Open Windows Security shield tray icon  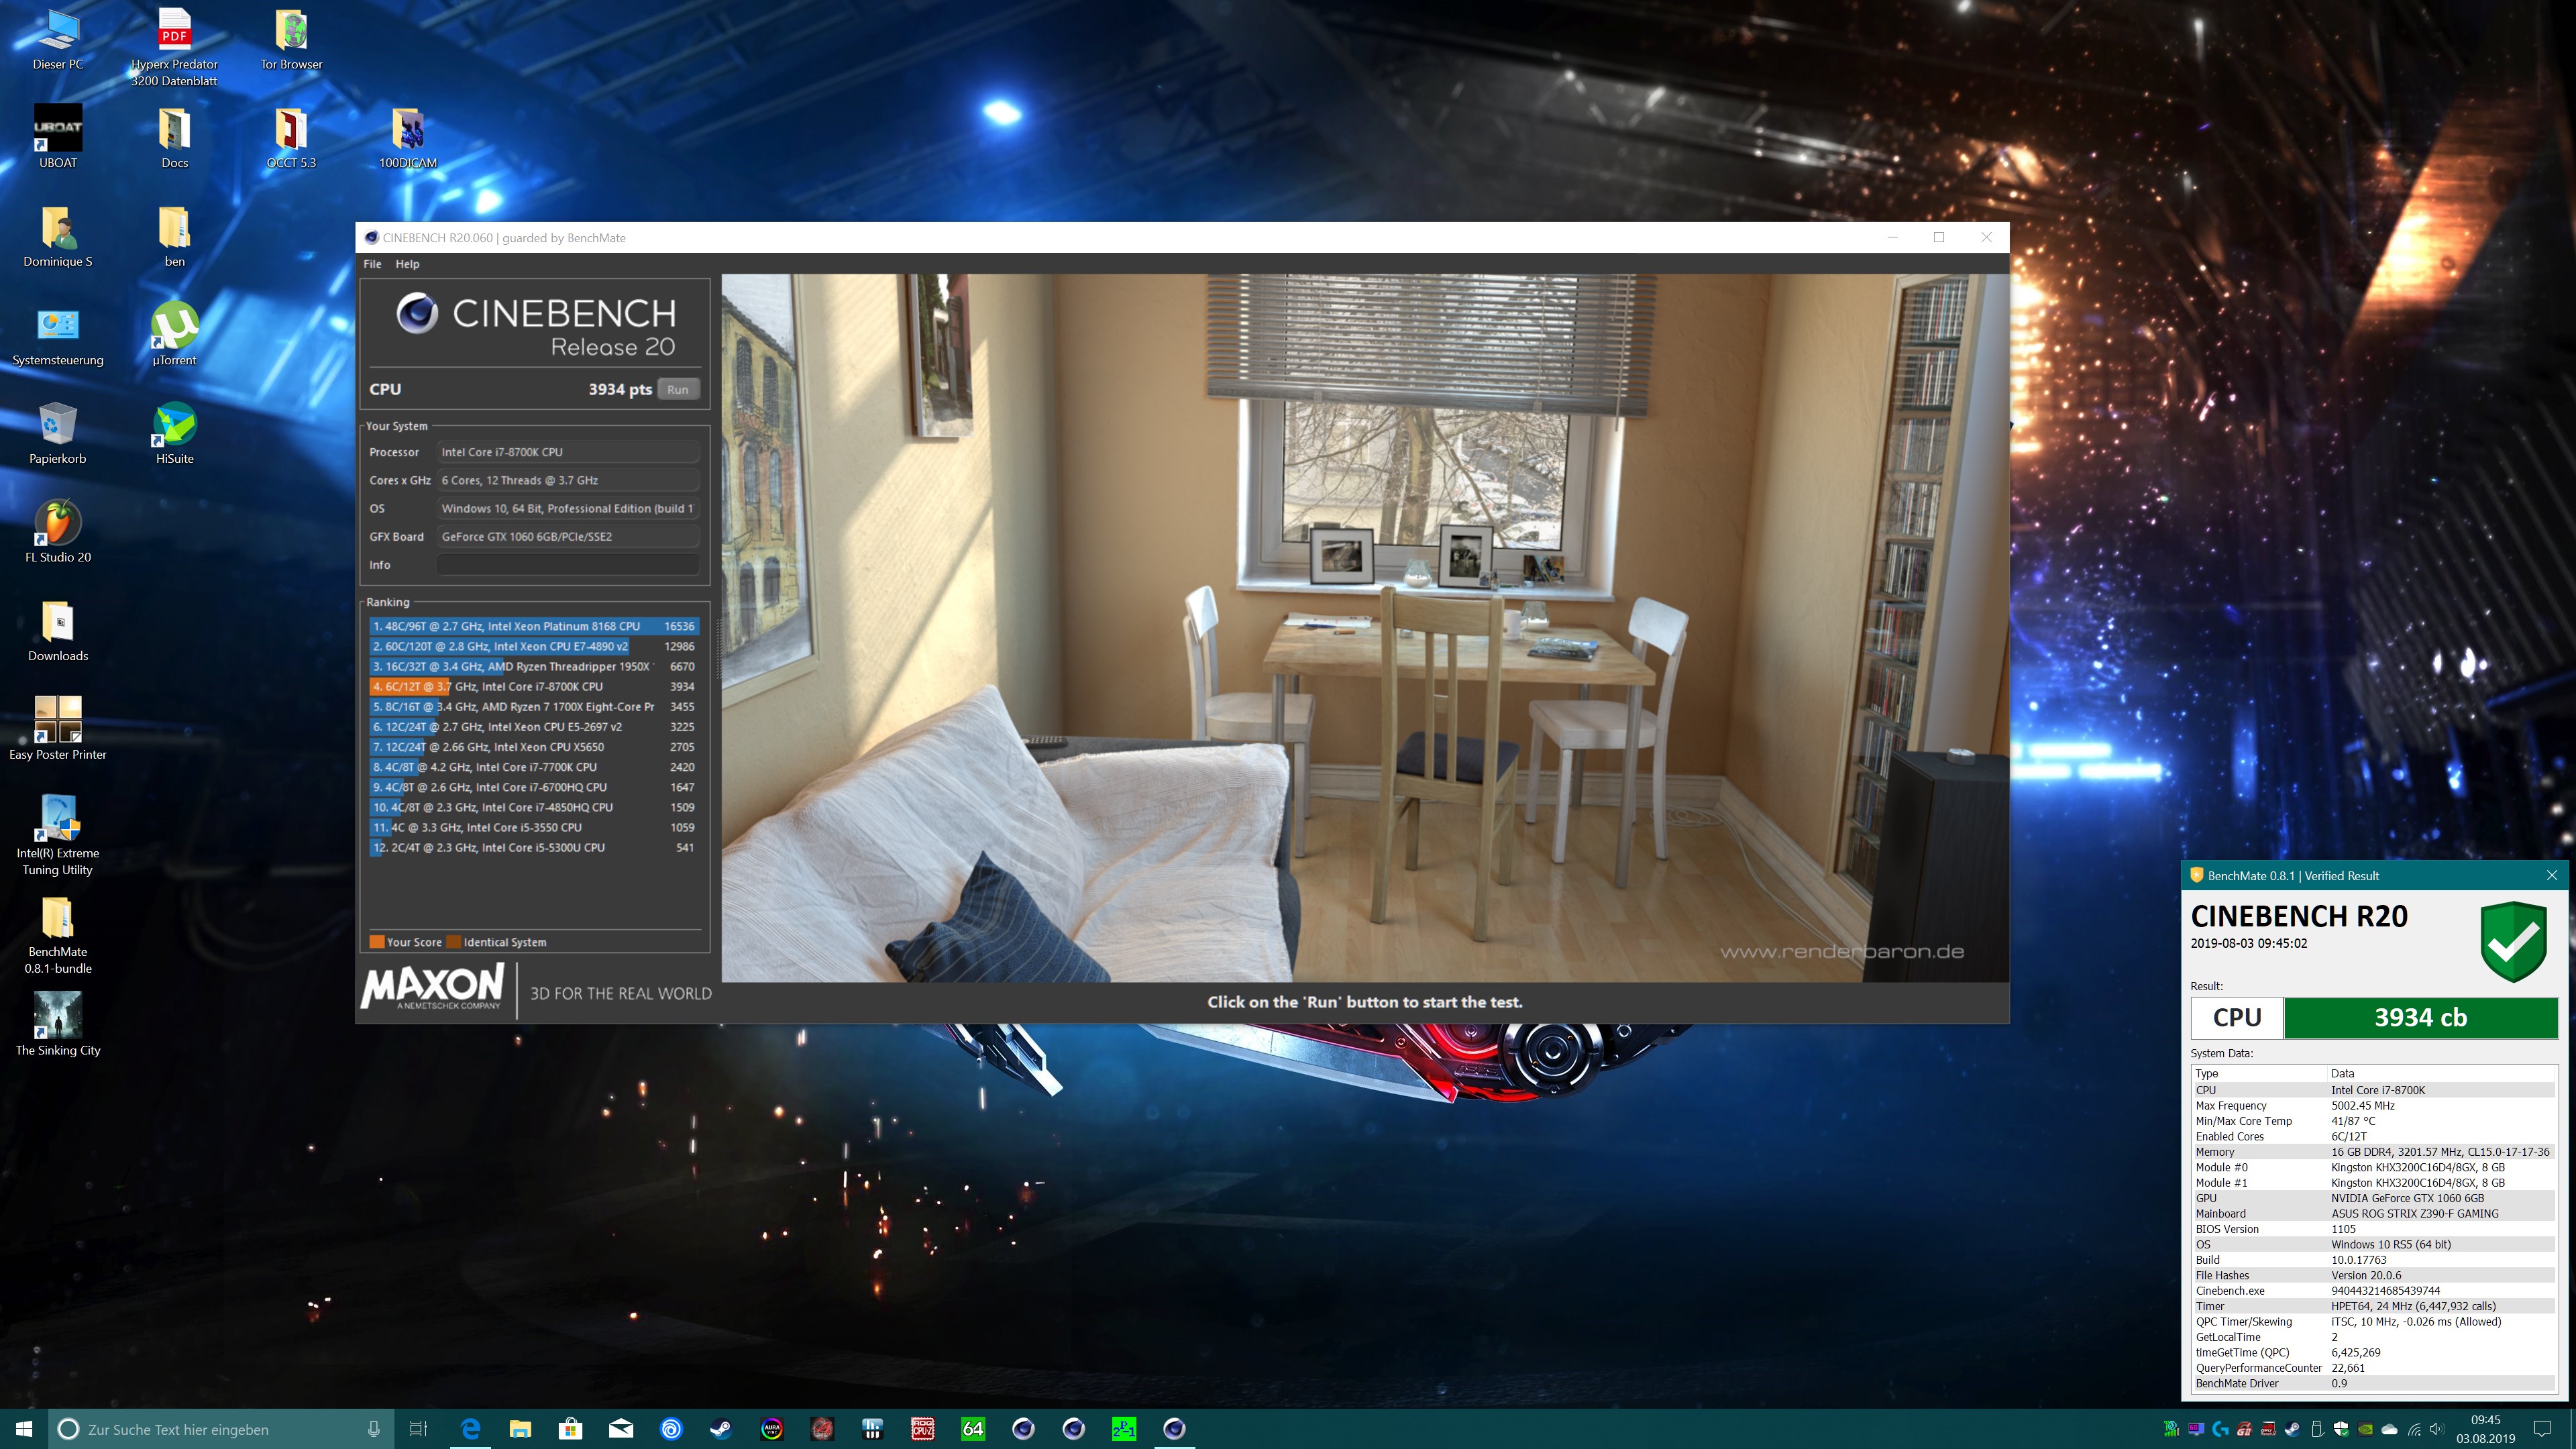point(2341,1429)
